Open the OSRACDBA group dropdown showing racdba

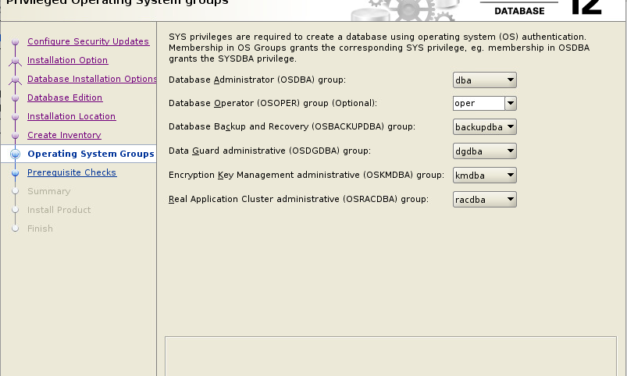click(485, 199)
